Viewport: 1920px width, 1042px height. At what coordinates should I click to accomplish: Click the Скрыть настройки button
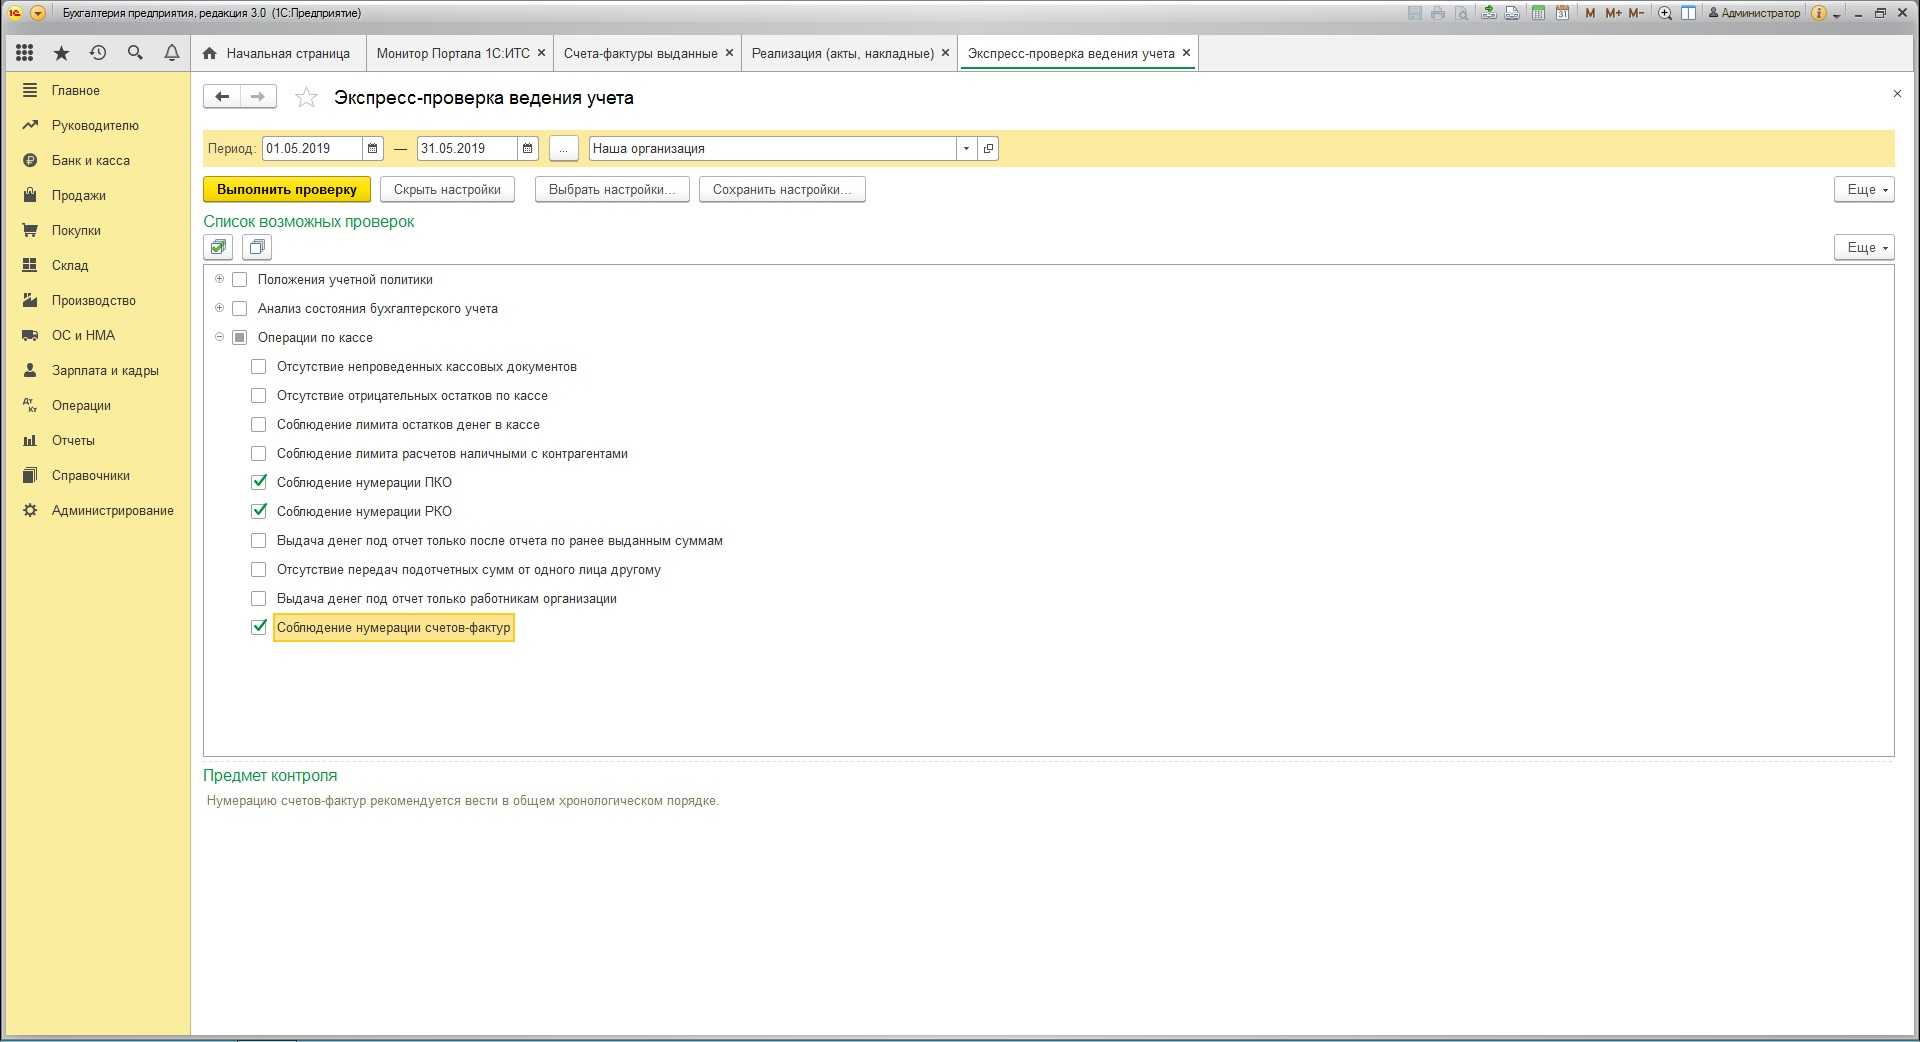(447, 189)
